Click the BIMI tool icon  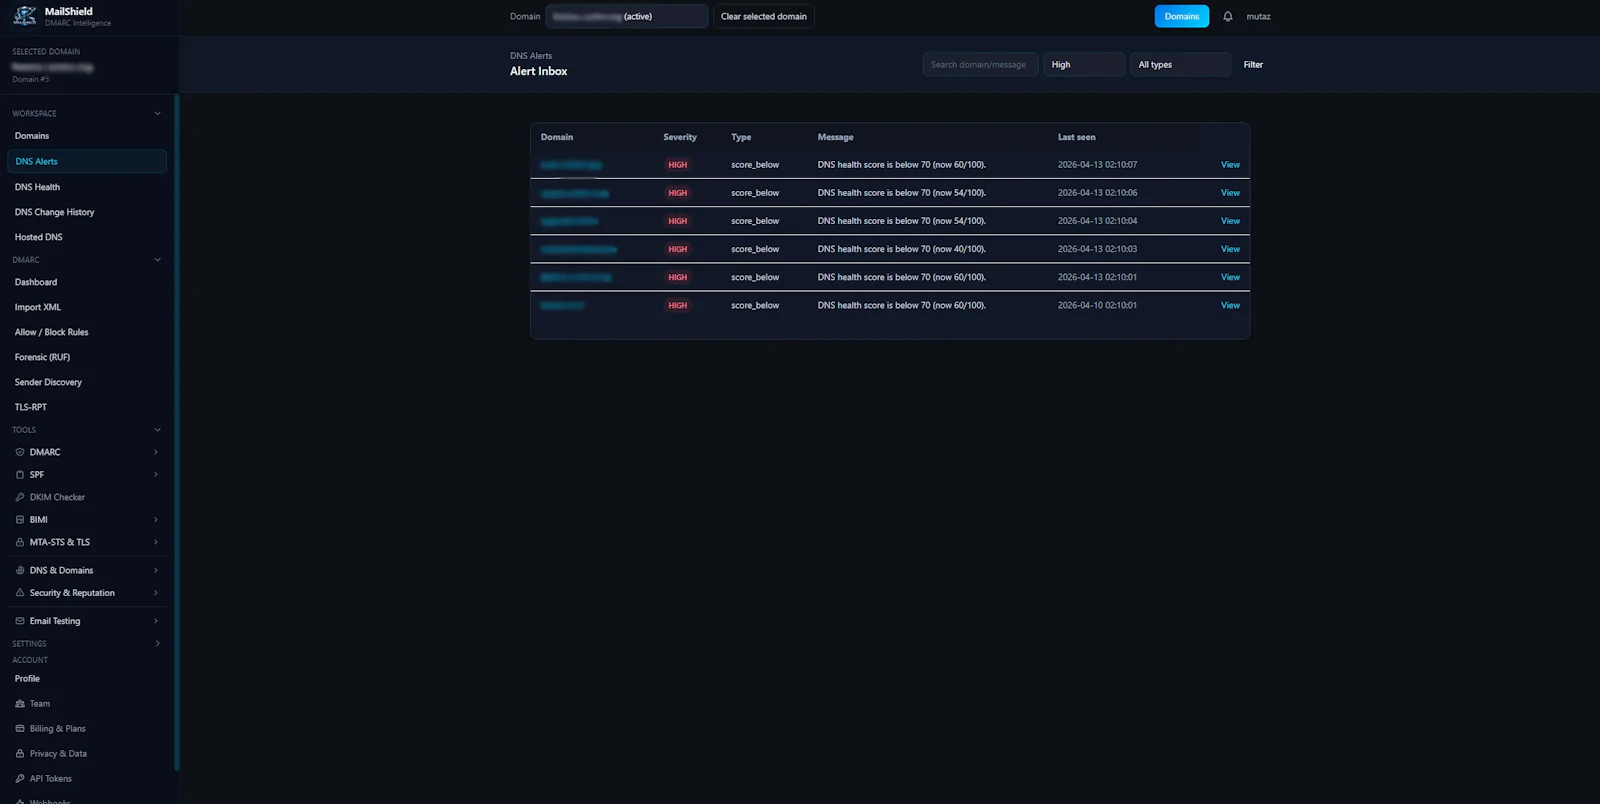pyautogui.click(x=20, y=520)
